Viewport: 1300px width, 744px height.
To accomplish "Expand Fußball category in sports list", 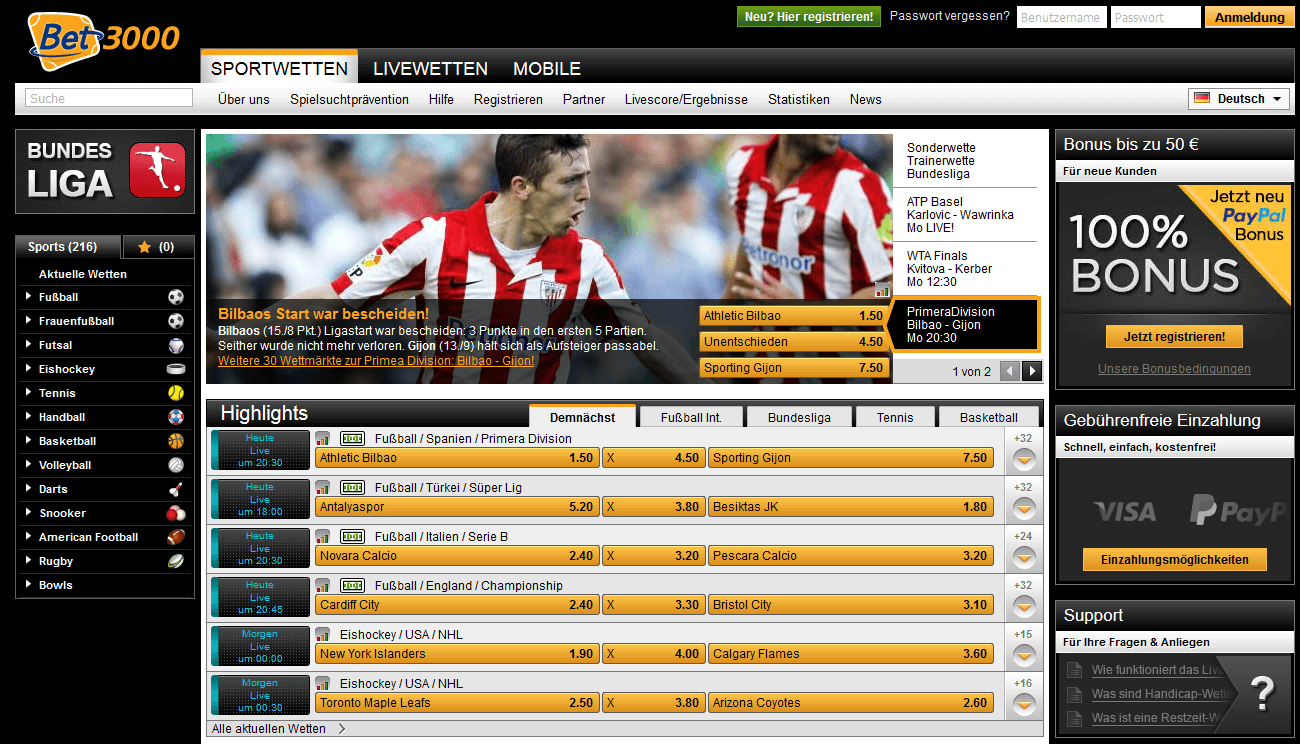I will (x=27, y=297).
